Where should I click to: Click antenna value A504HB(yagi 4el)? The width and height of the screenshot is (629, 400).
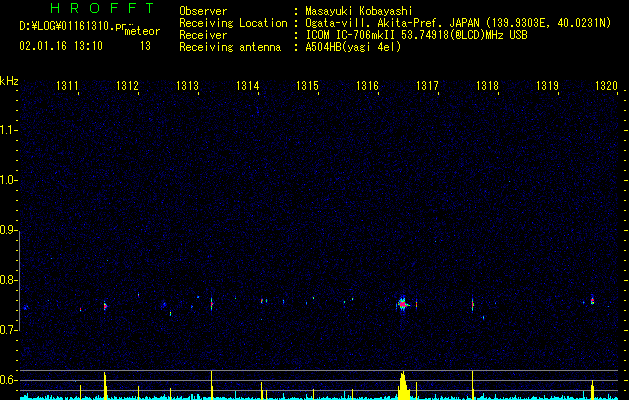pos(353,47)
